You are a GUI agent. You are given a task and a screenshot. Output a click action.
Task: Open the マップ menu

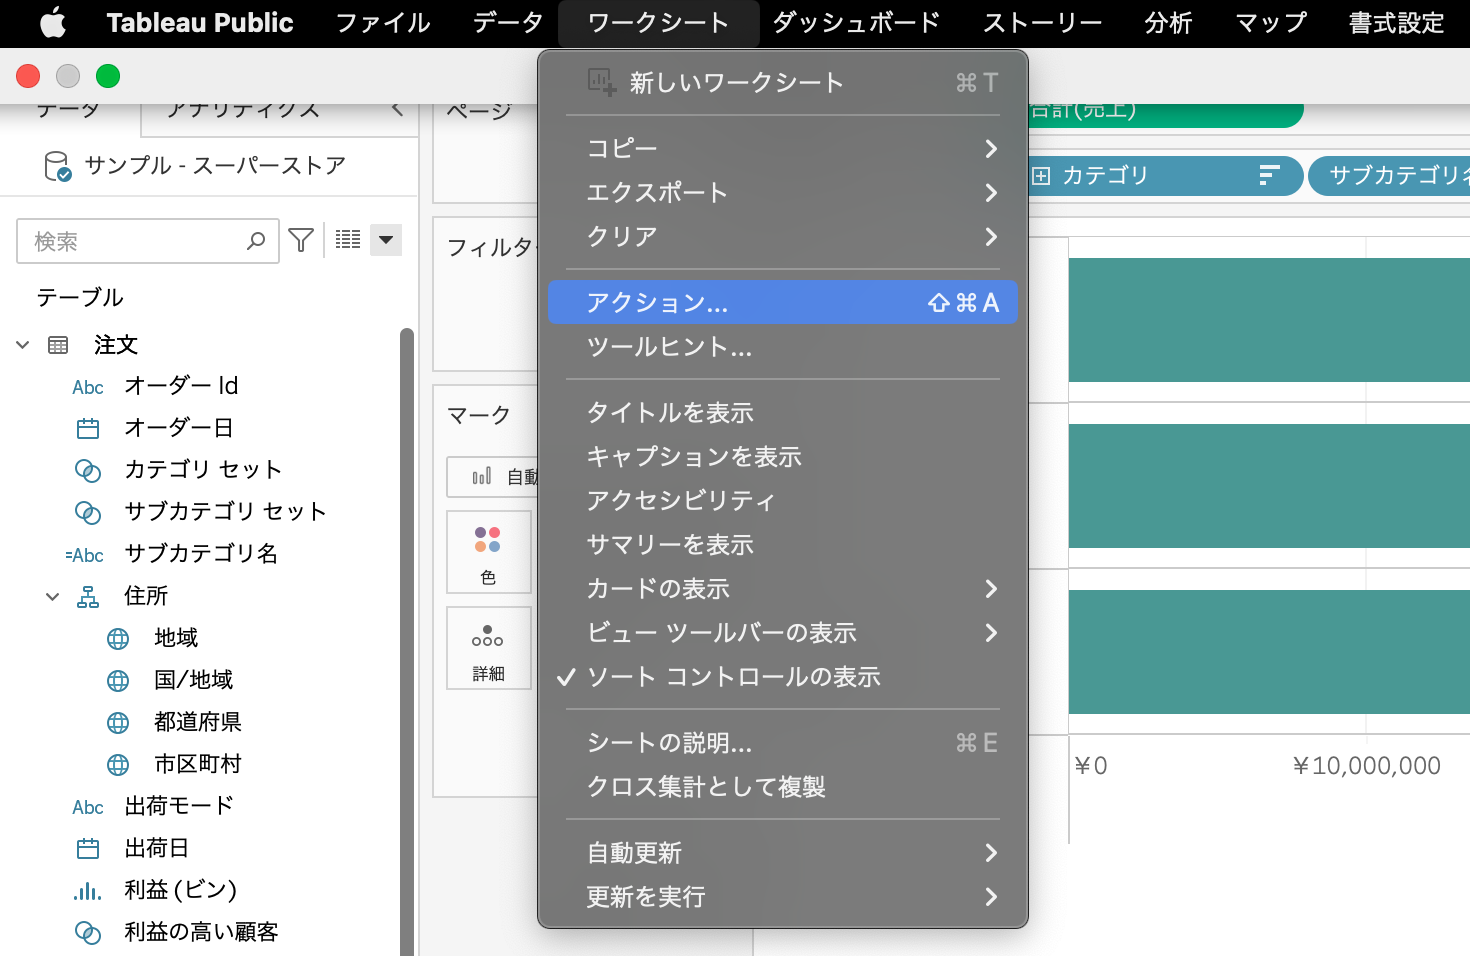pyautogui.click(x=1271, y=22)
